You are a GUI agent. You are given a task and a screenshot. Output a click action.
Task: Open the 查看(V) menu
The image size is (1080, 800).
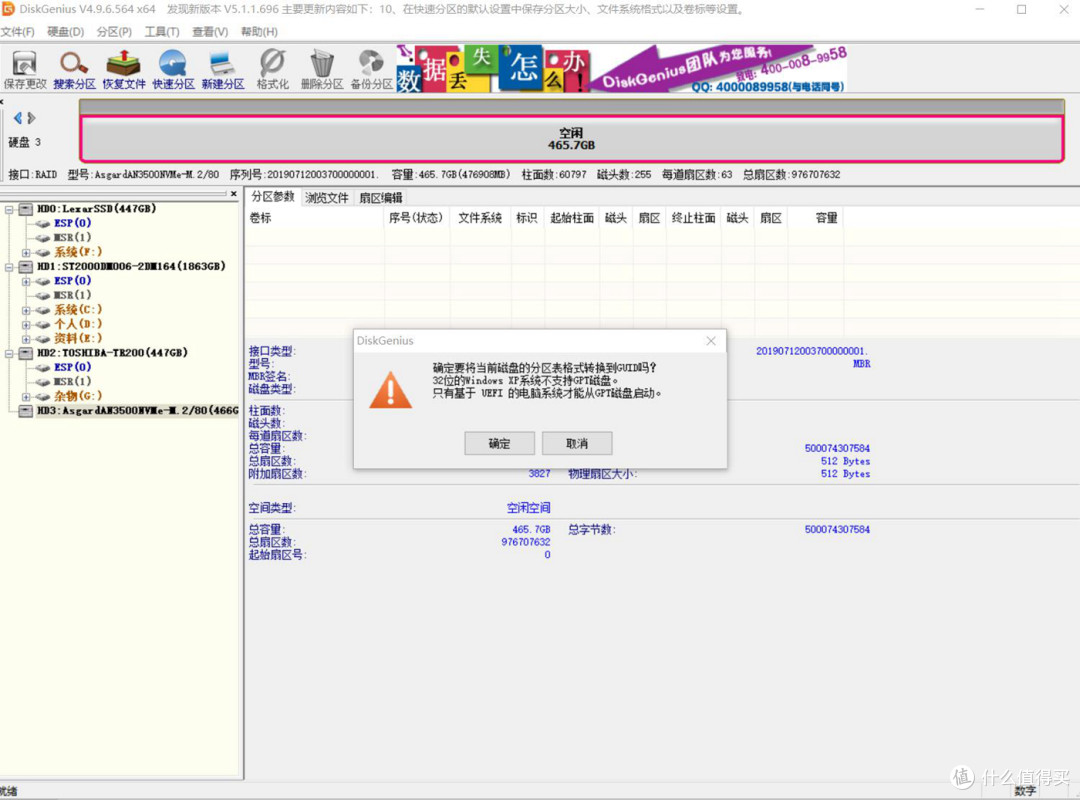click(210, 32)
